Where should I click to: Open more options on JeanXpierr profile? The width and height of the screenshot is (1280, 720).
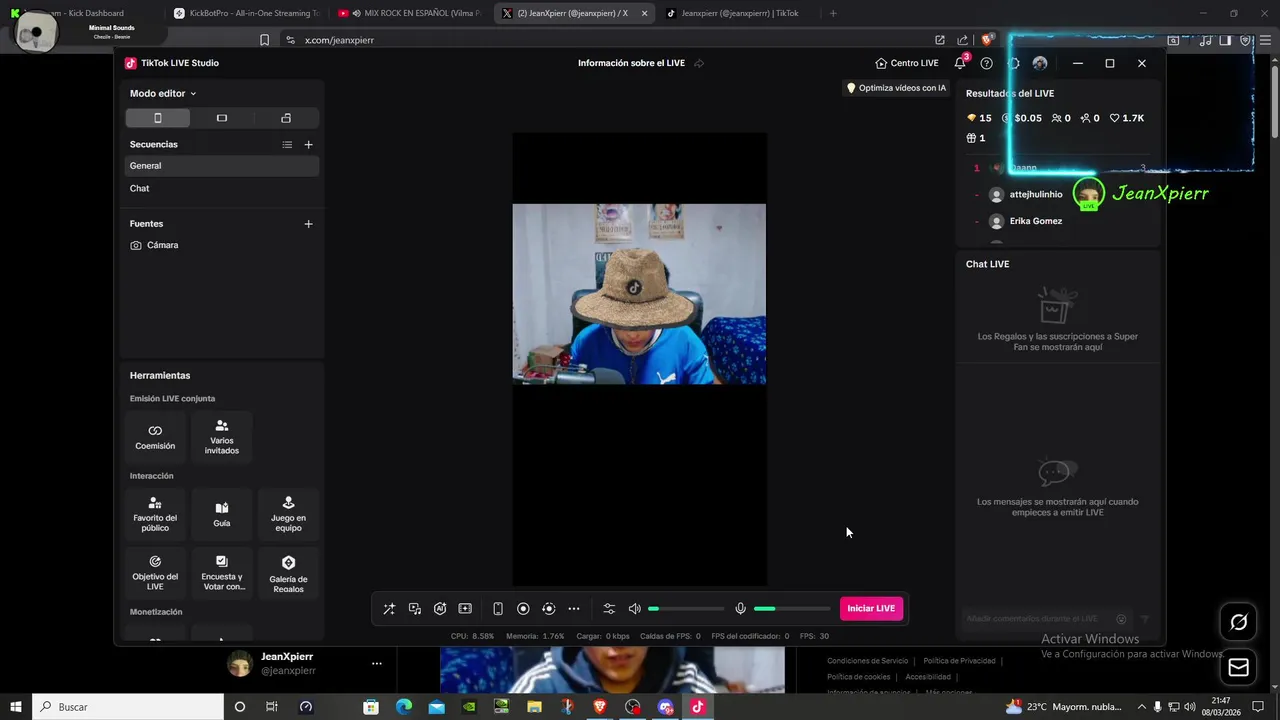click(376, 663)
